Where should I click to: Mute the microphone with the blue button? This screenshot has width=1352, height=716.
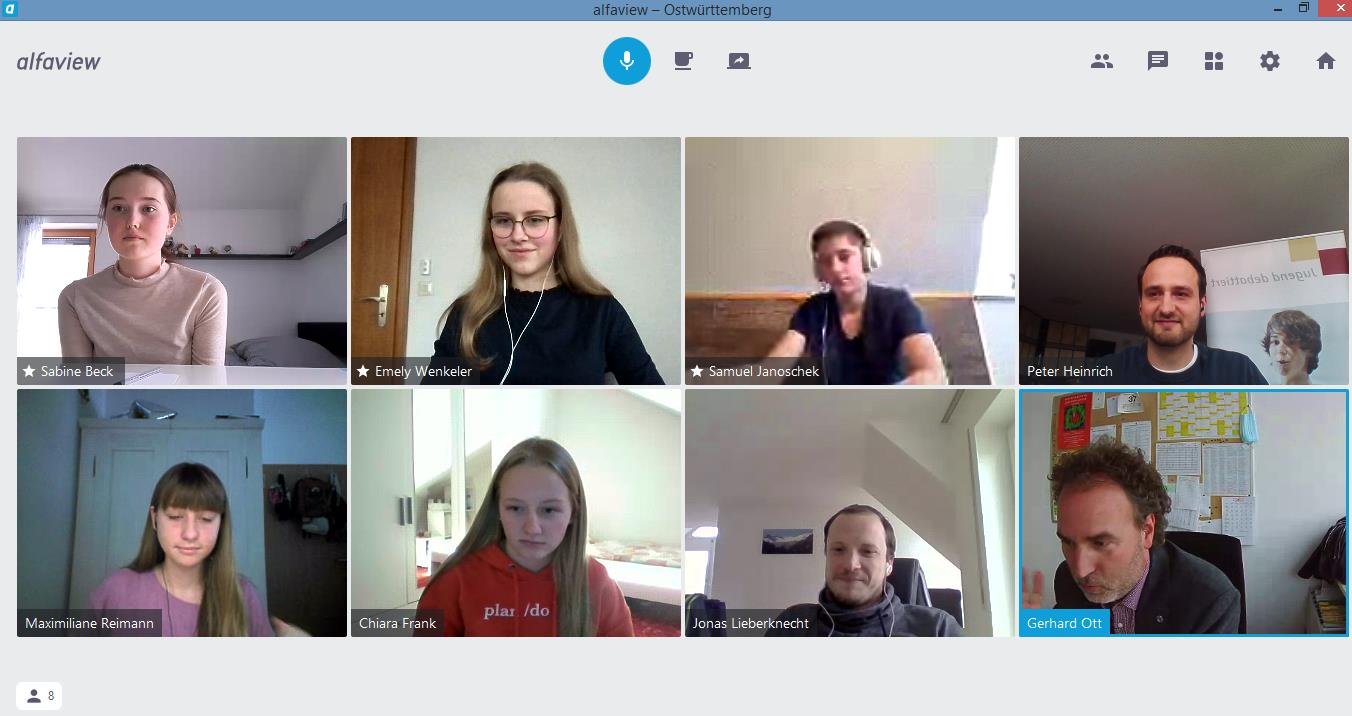627,61
